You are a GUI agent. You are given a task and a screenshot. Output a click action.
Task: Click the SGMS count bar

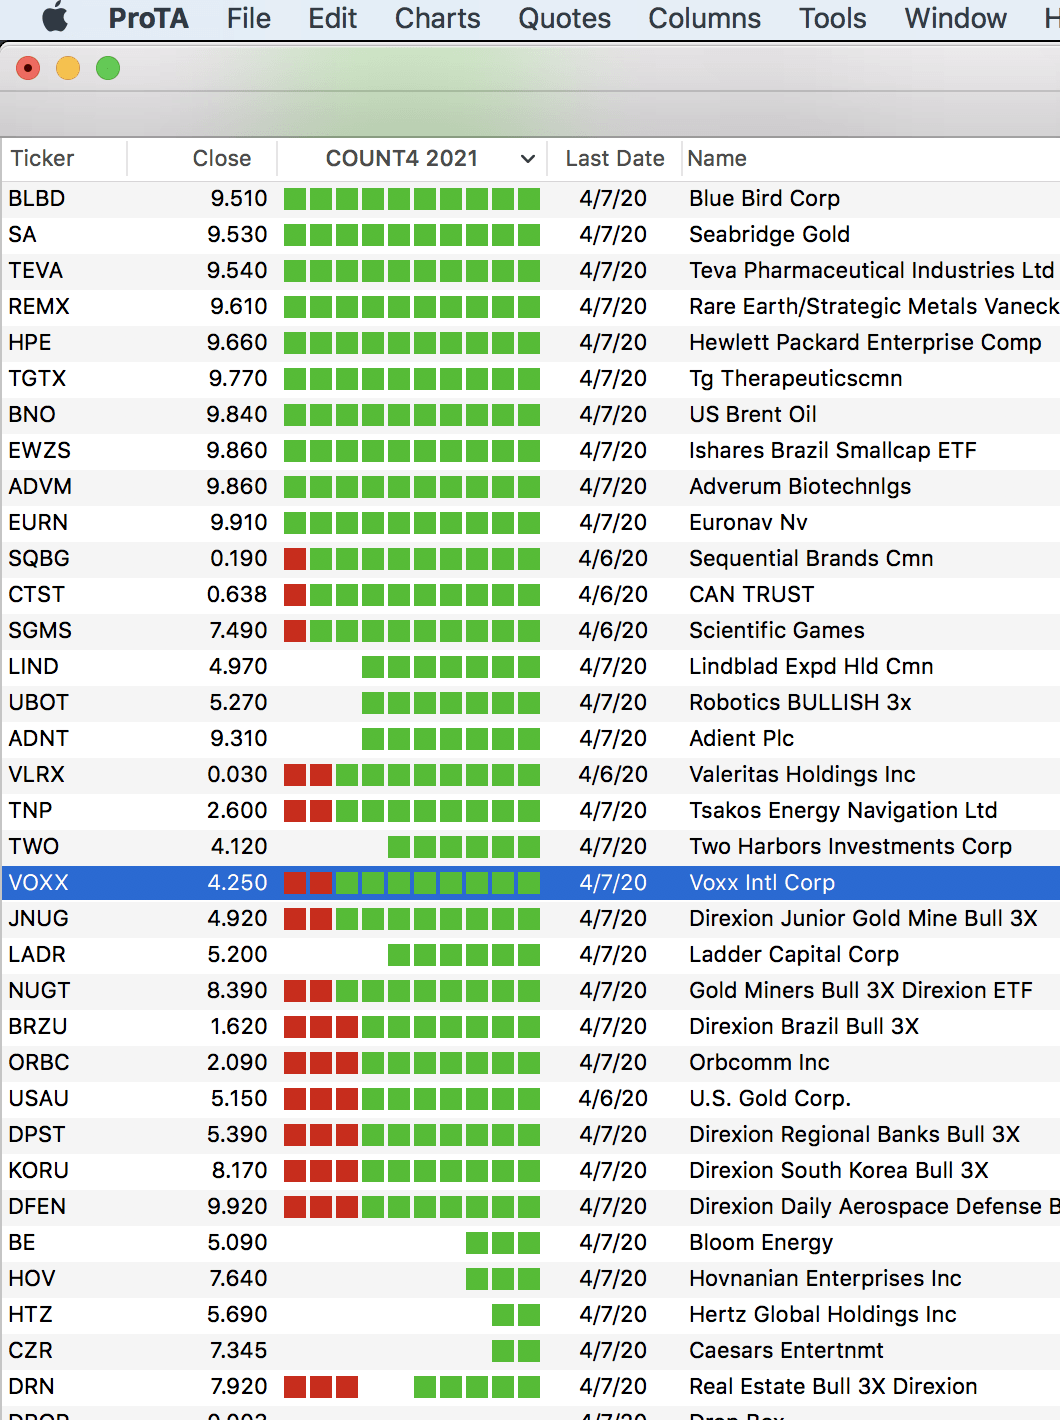point(412,631)
